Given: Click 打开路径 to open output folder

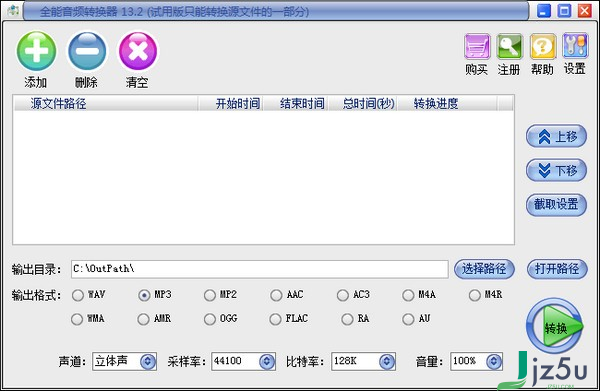Looking at the screenshot, I should point(557,269).
